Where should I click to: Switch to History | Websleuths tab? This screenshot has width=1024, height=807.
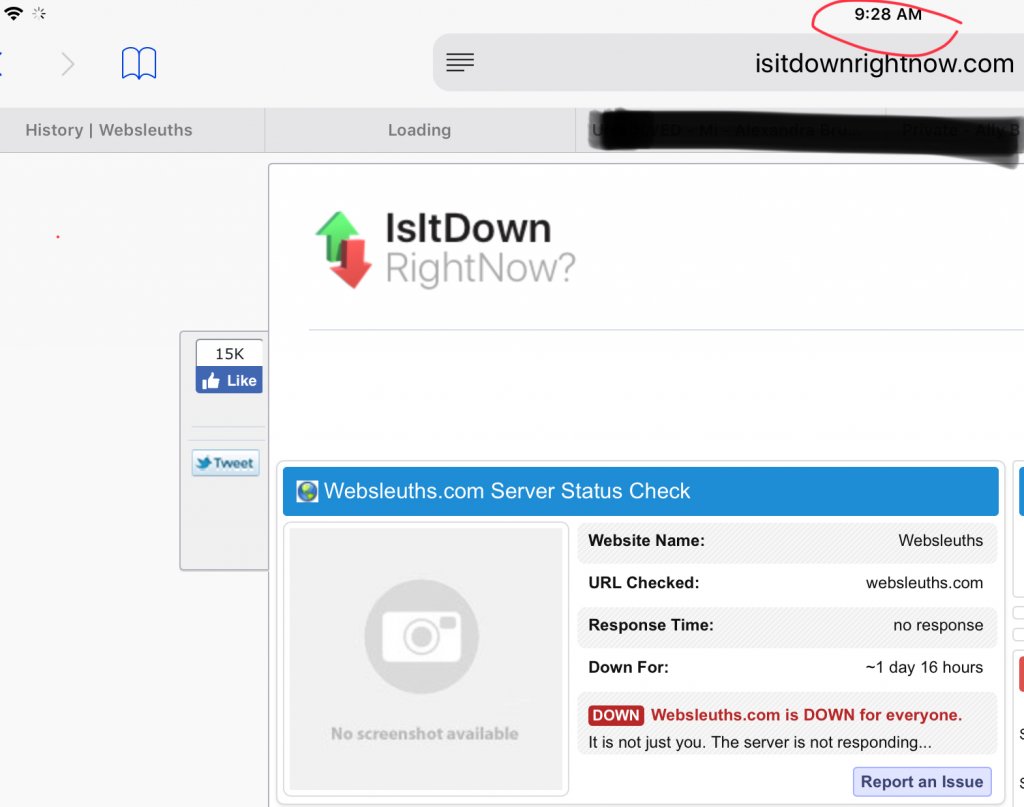(x=109, y=130)
